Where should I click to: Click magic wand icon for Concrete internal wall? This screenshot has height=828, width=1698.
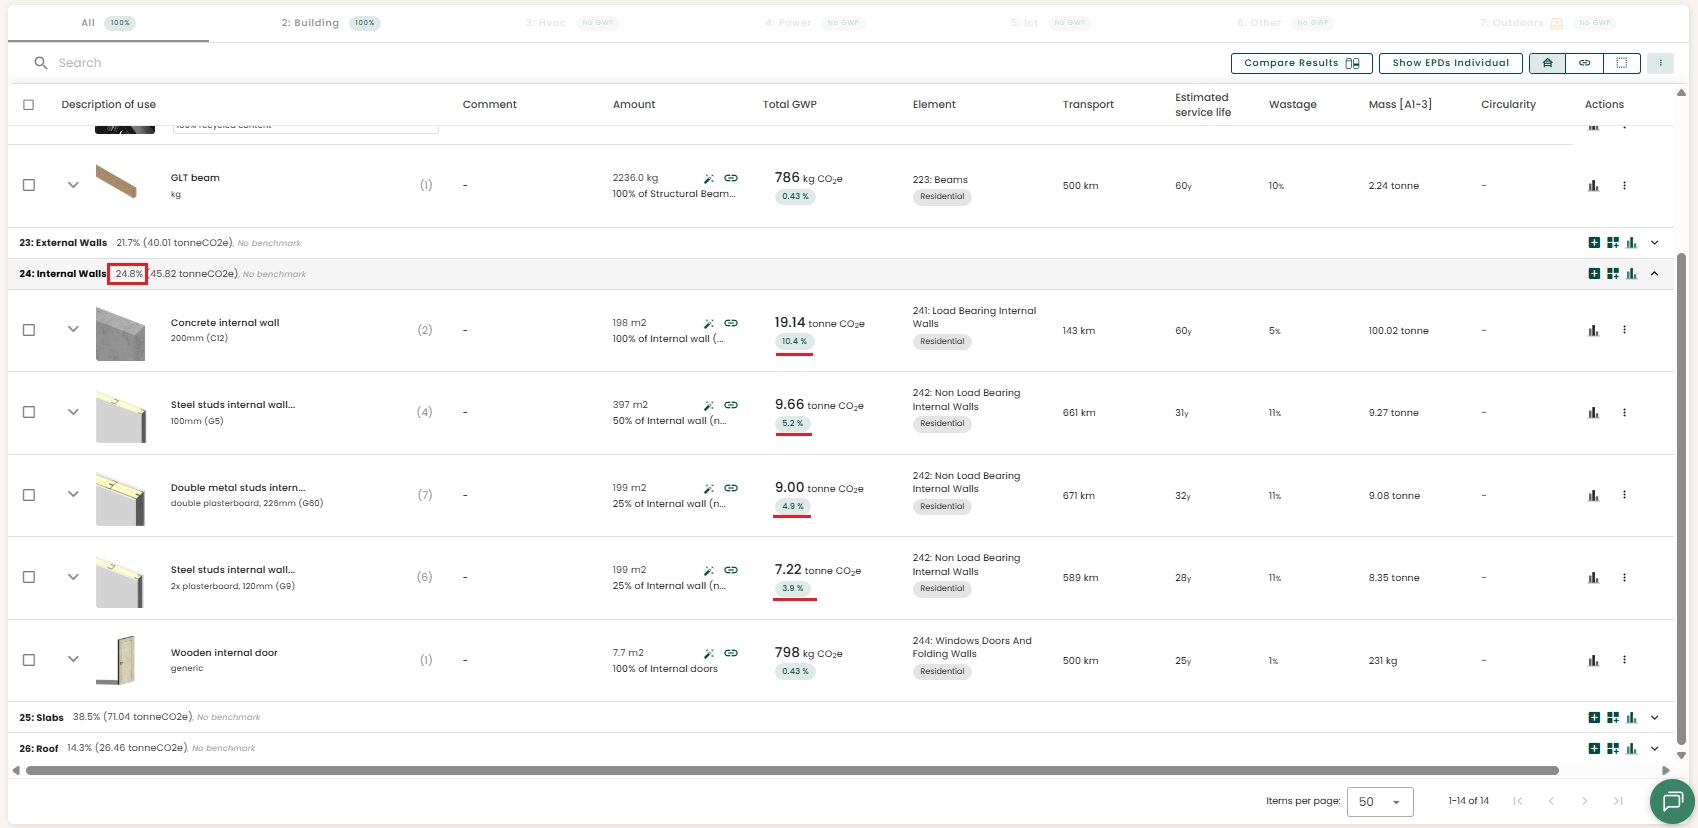click(x=708, y=323)
